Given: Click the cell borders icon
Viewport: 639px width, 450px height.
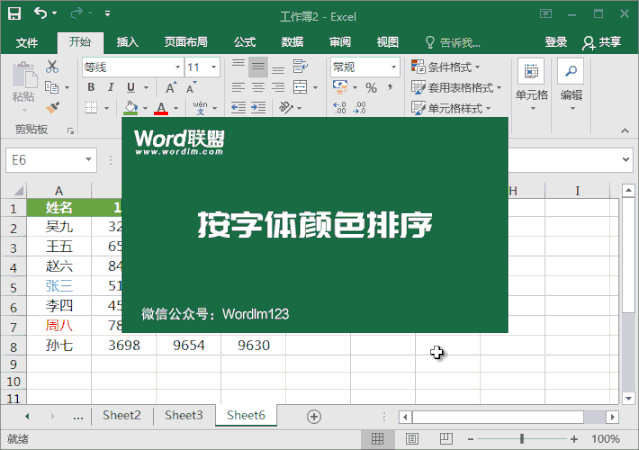Looking at the screenshot, I should point(91,108).
